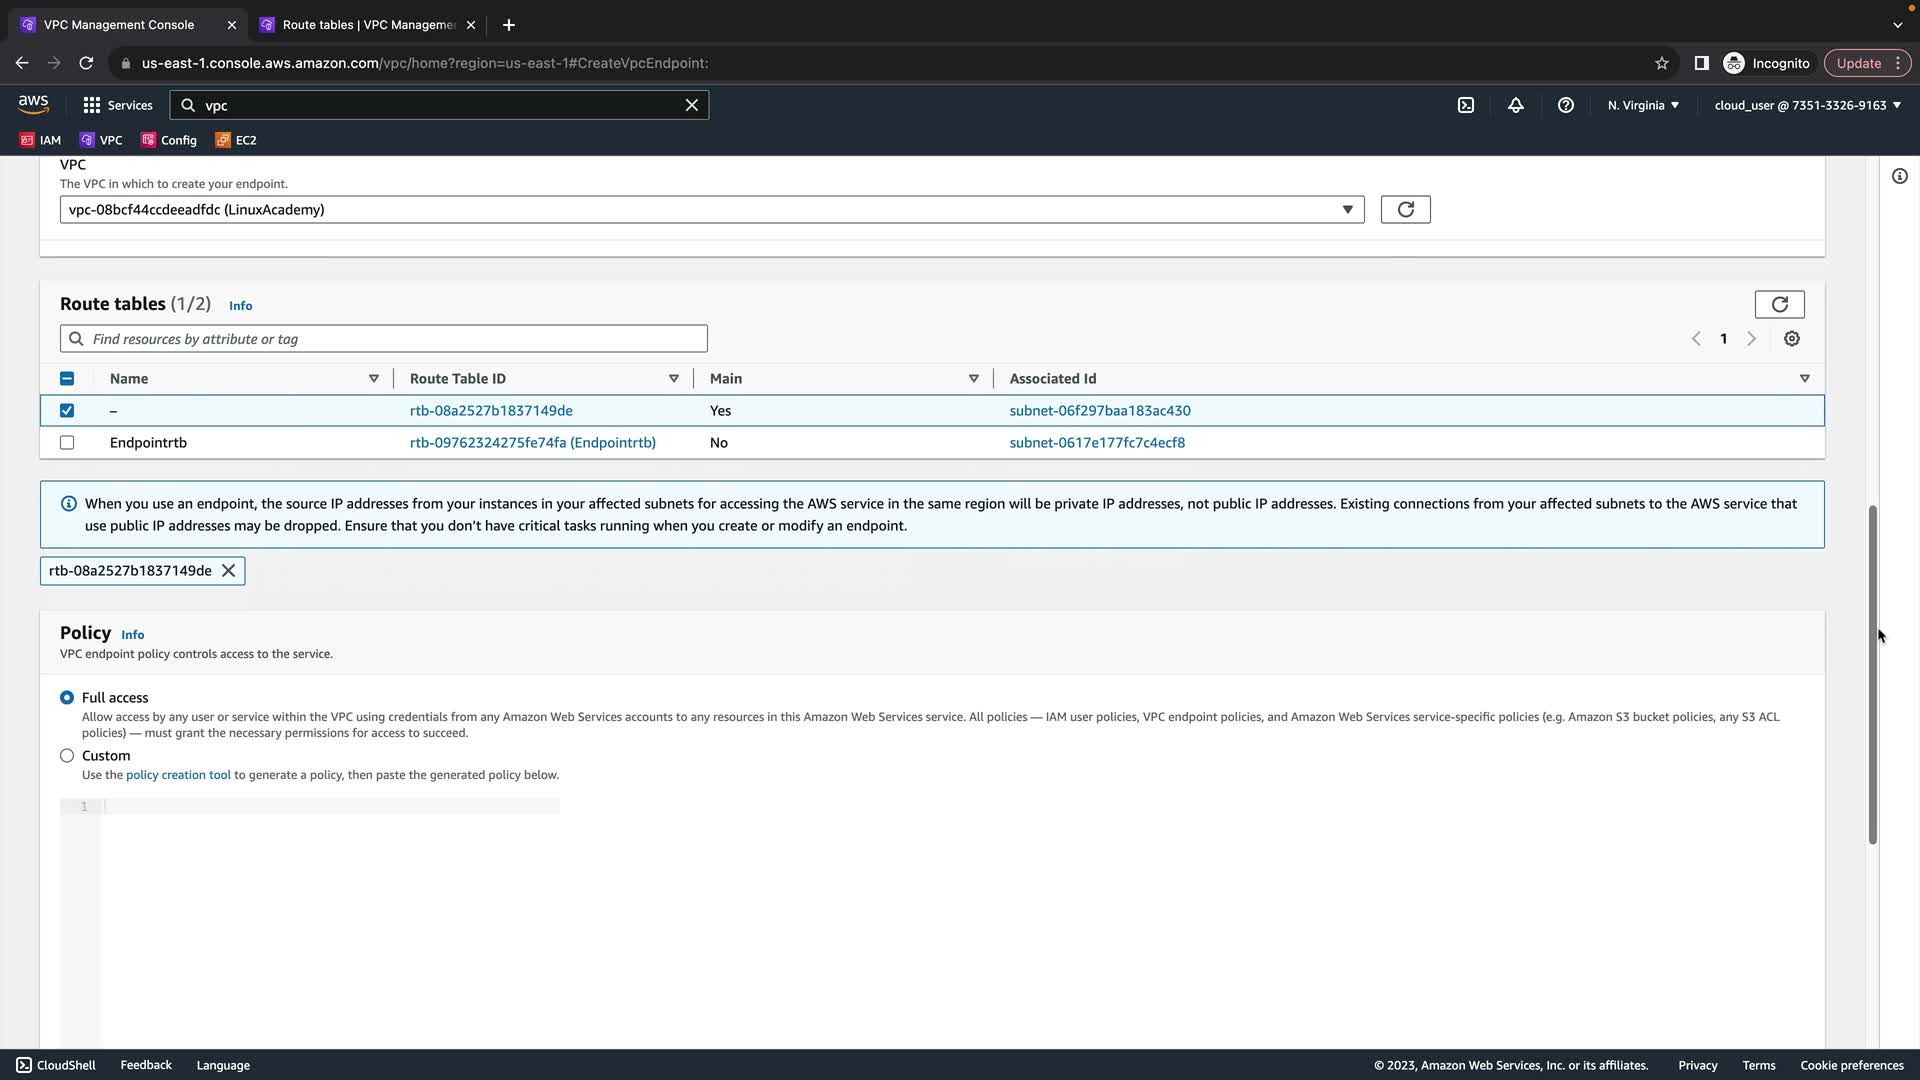Open the policy creation tool link
The image size is (1920, 1080).
(x=178, y=775)
